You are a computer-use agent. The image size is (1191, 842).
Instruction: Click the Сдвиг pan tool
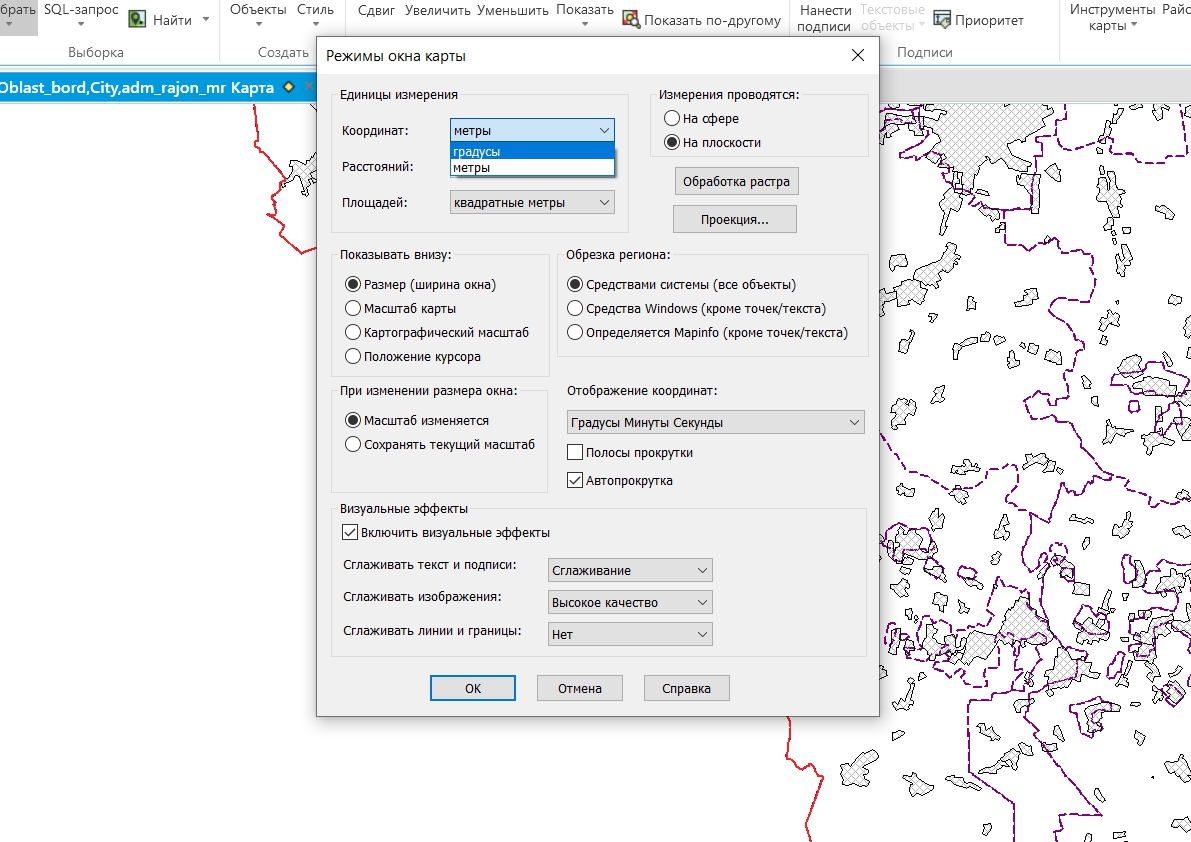[x=376, y=10]
